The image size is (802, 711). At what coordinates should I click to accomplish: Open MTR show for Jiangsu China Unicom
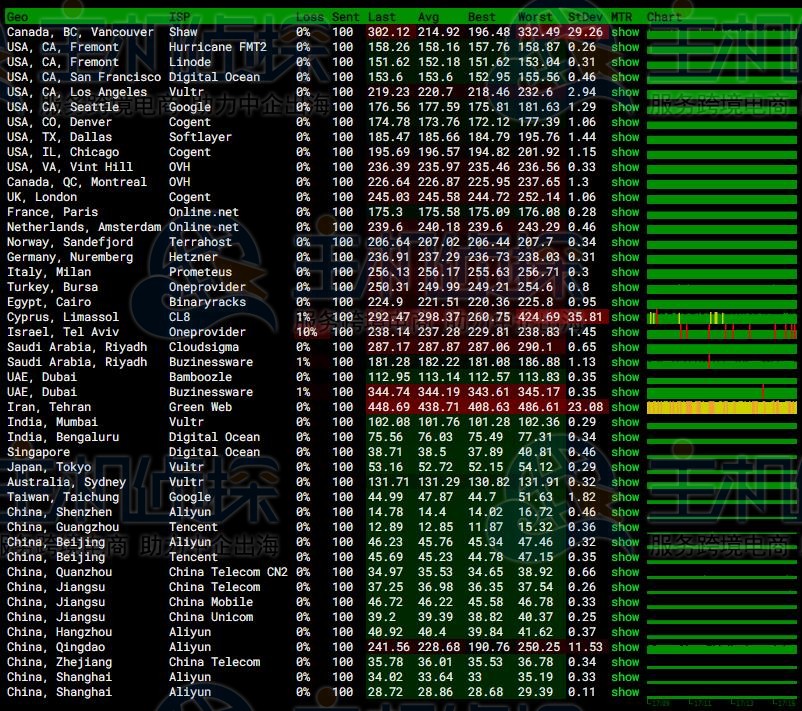coord(625,617)
